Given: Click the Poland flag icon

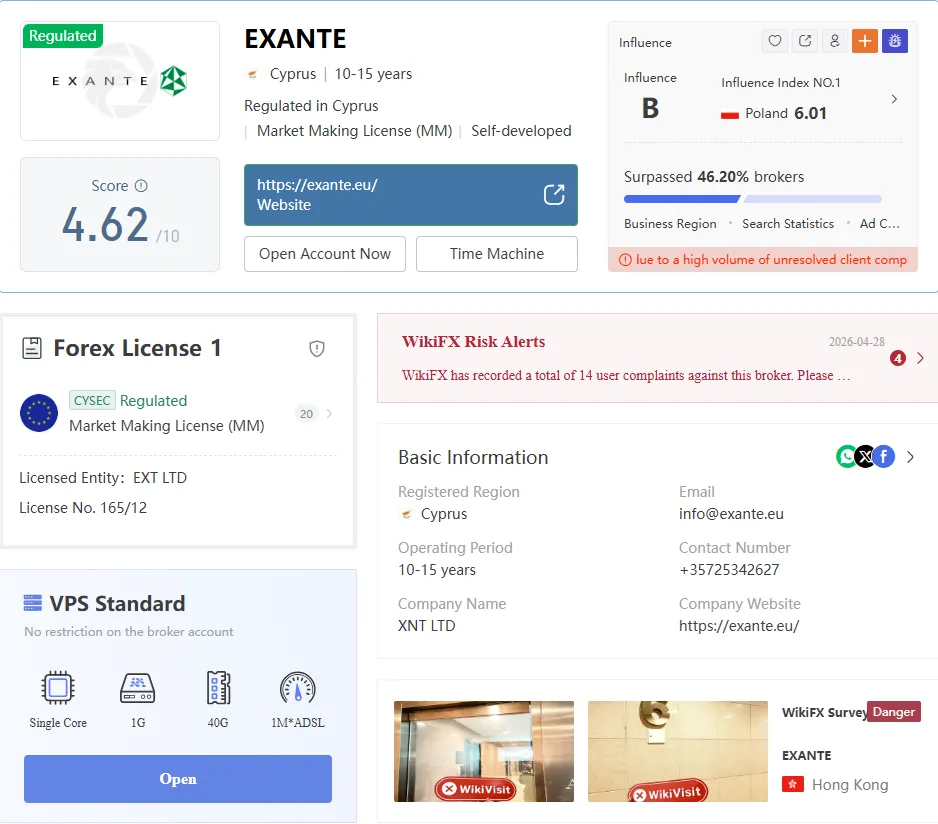Looking at the screenshot, I should coord(730,114).
